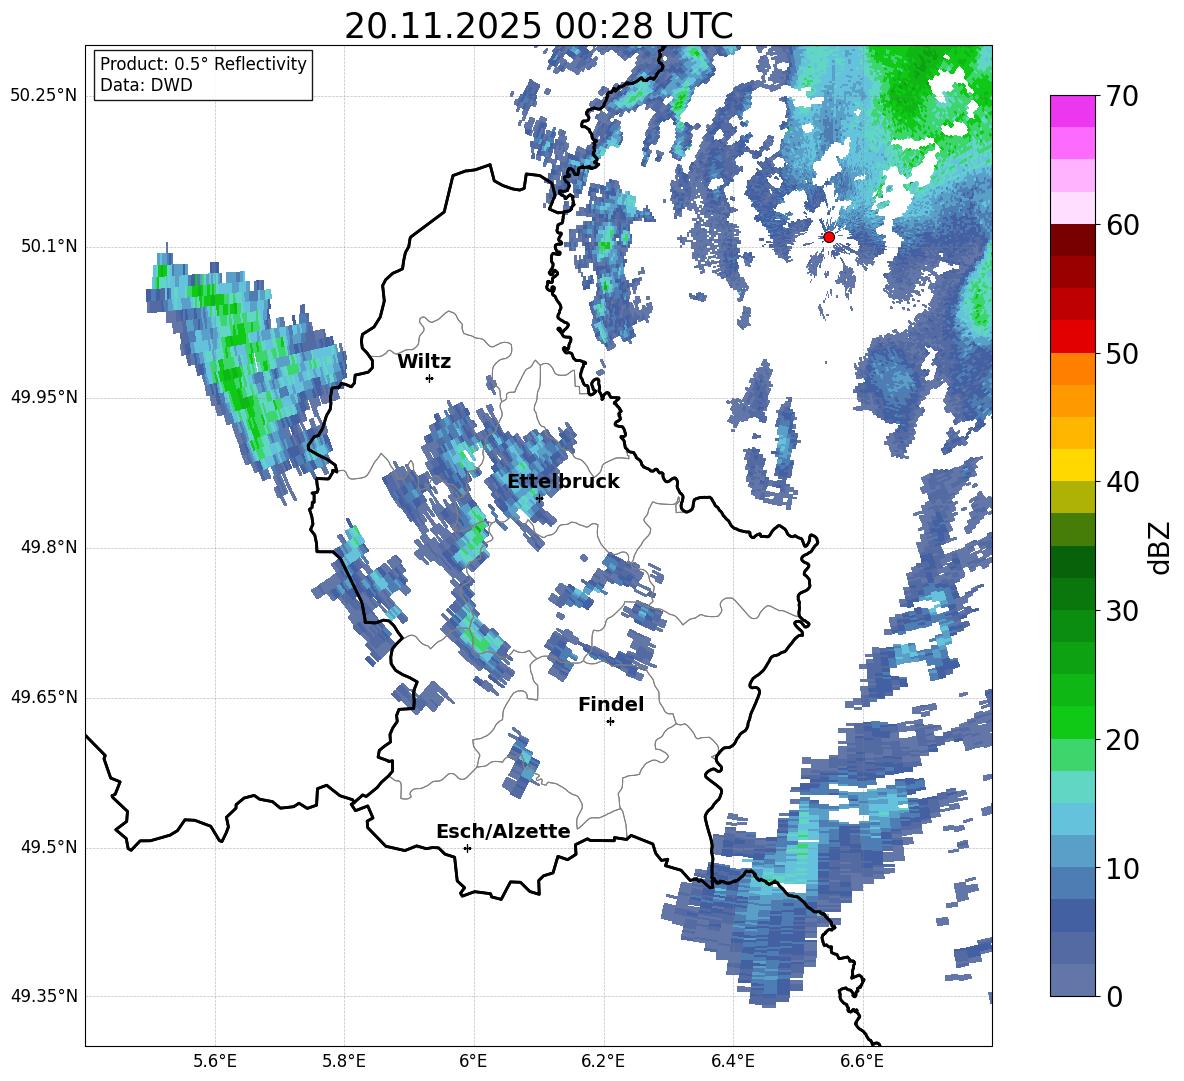The height and width of the screenshot is (1081, 1184).
Task: Click the 70 colorbar tick label
Action: pos(1122,96)
